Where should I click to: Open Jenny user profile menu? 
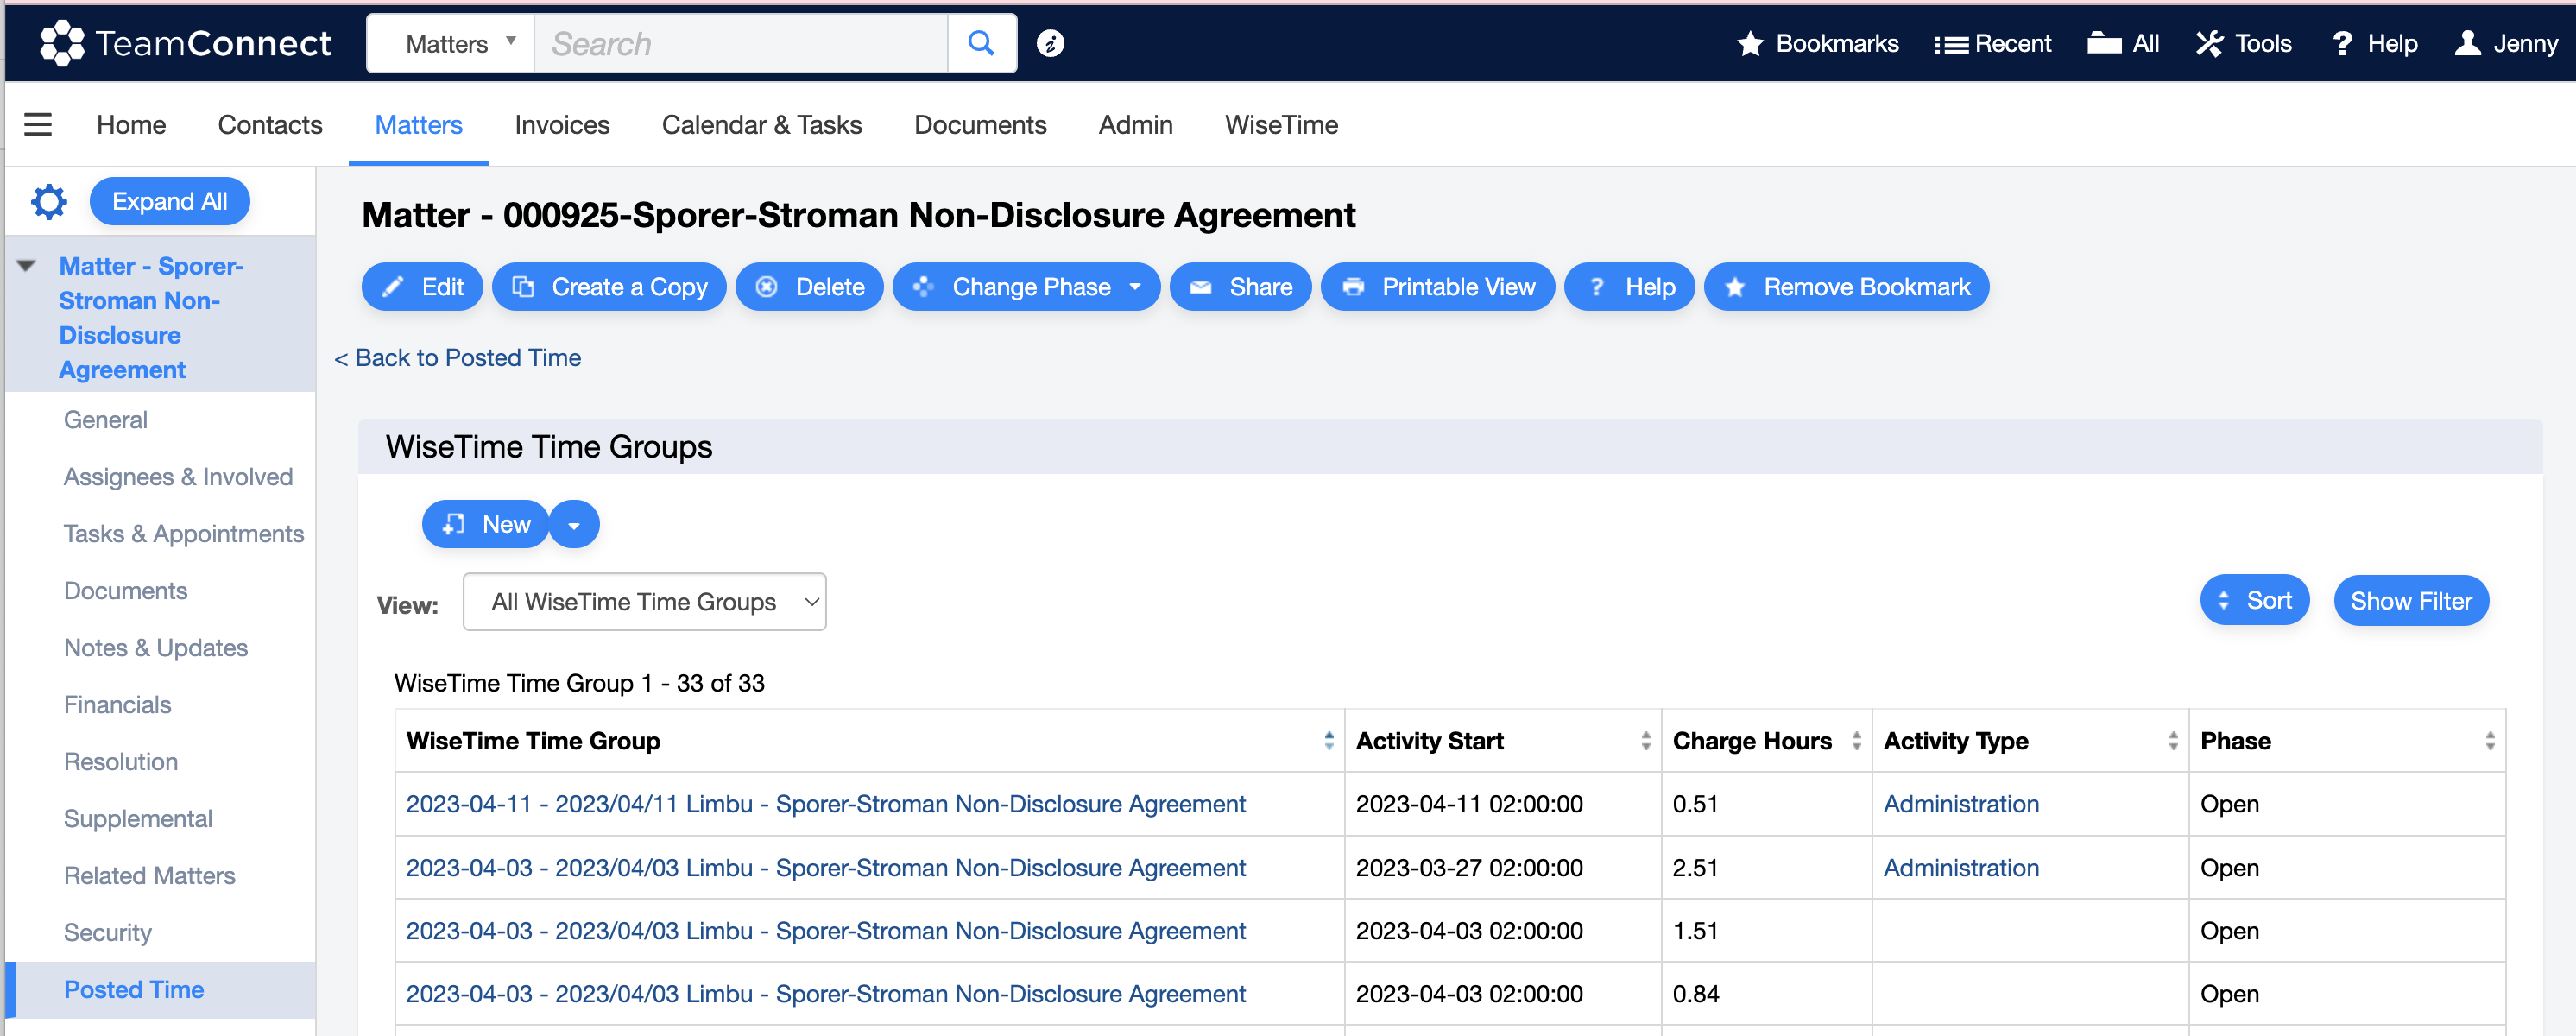pos(2506,43)
